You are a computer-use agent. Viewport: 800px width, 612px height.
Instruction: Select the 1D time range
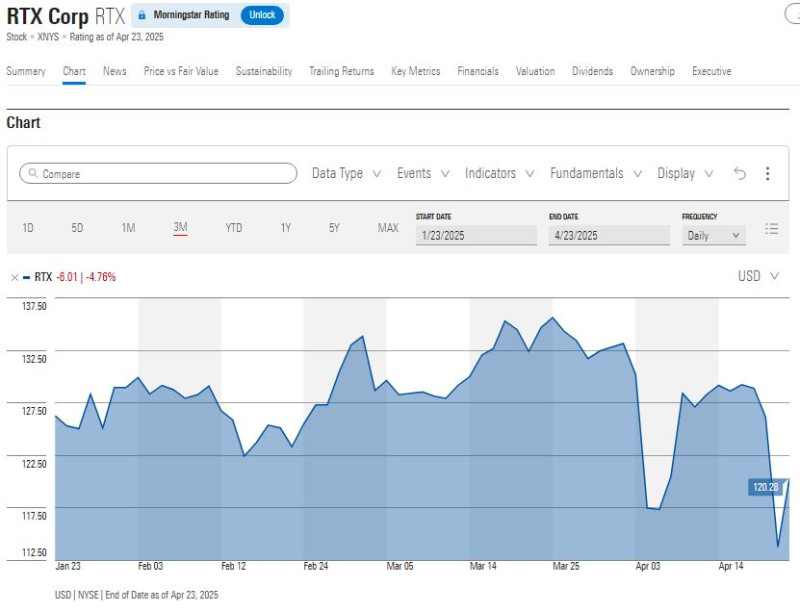[28, 228]
